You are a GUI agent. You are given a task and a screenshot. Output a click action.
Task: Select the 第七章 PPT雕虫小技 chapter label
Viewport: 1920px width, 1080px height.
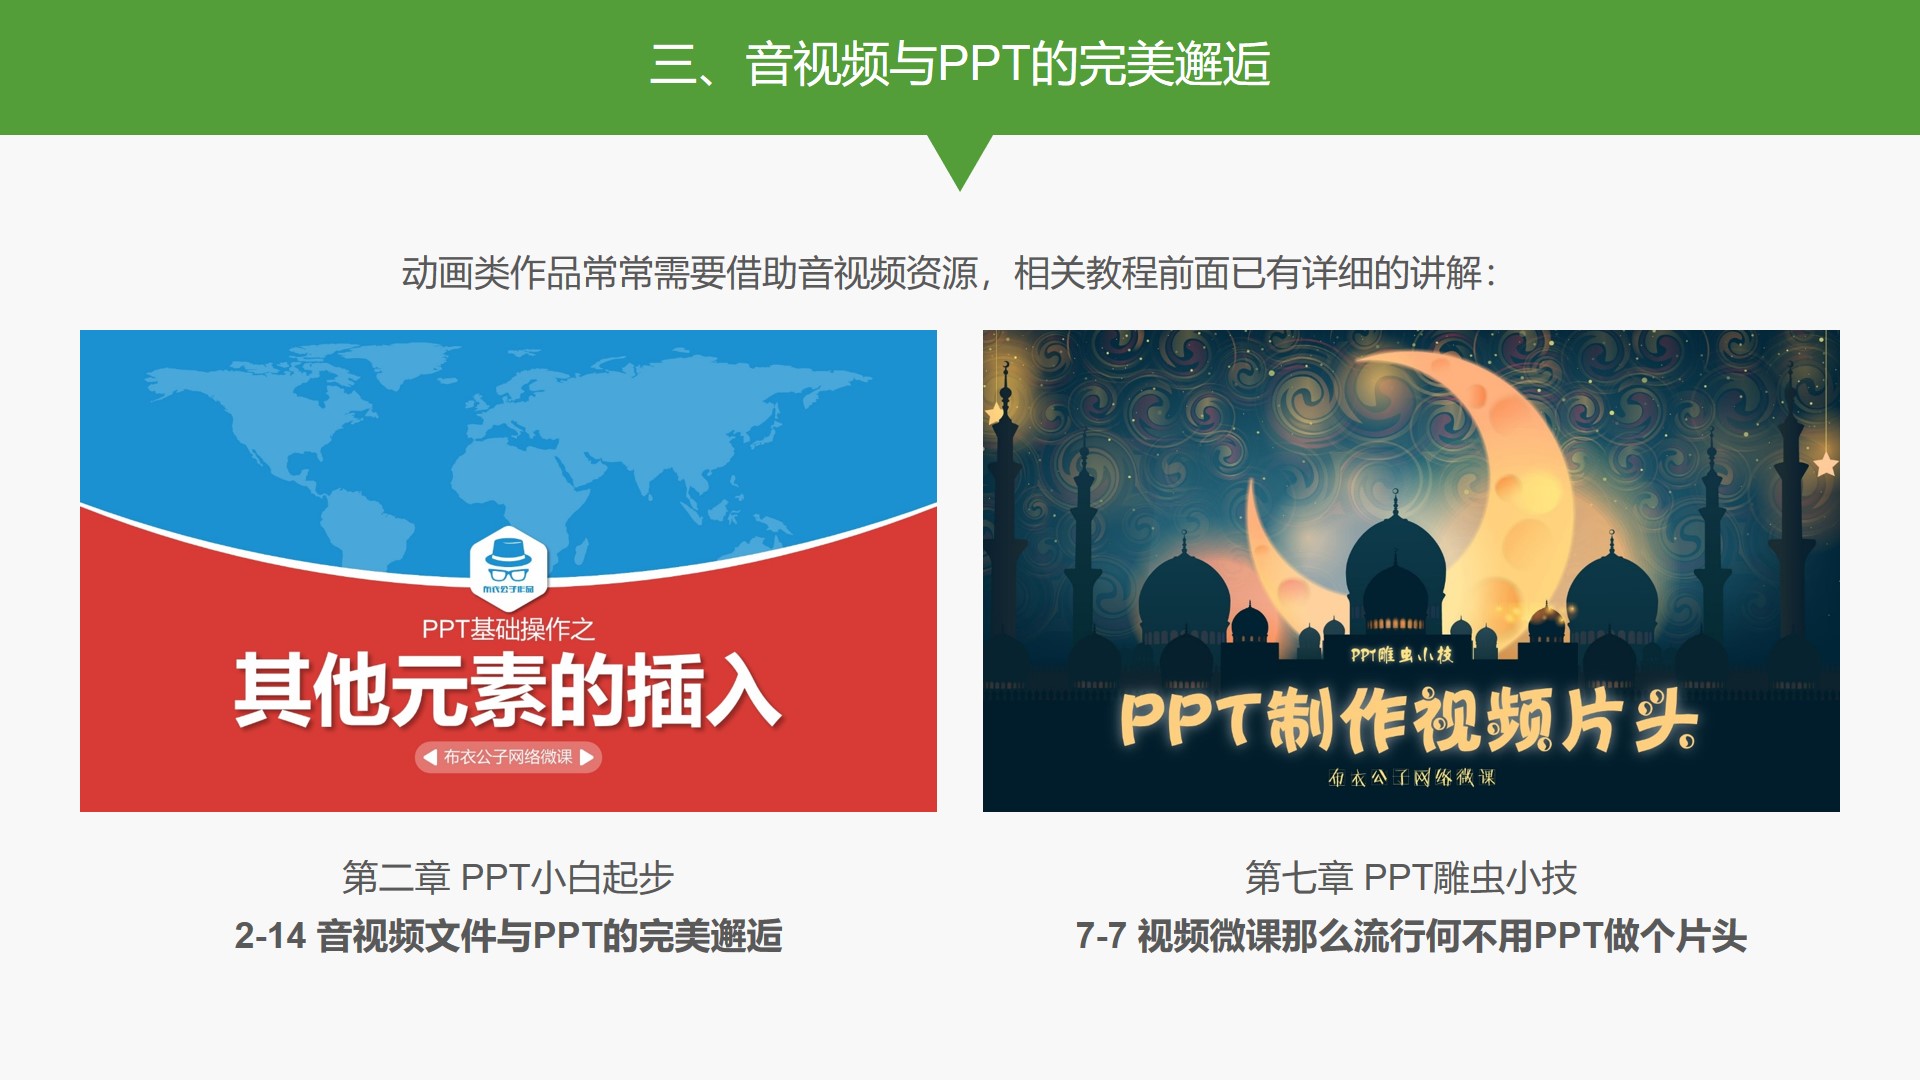[1411, 878]
